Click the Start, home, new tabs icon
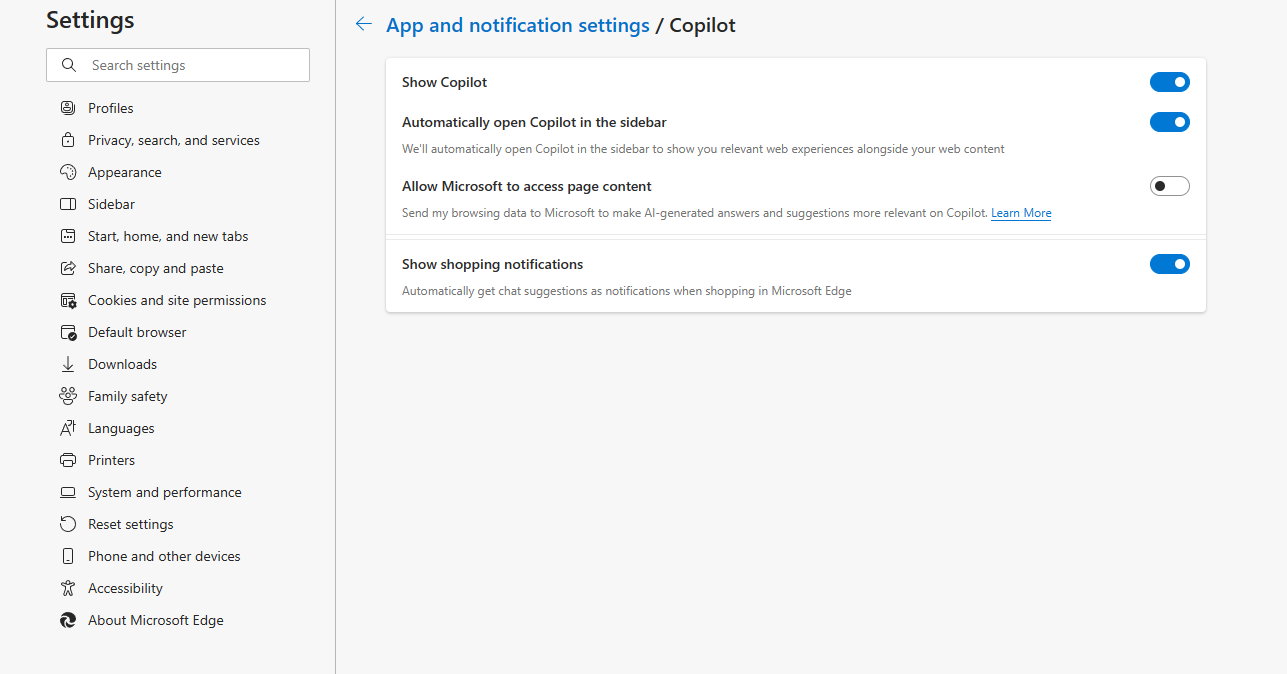The height and width of the screenshot is (674, 1287). (68, 236)
